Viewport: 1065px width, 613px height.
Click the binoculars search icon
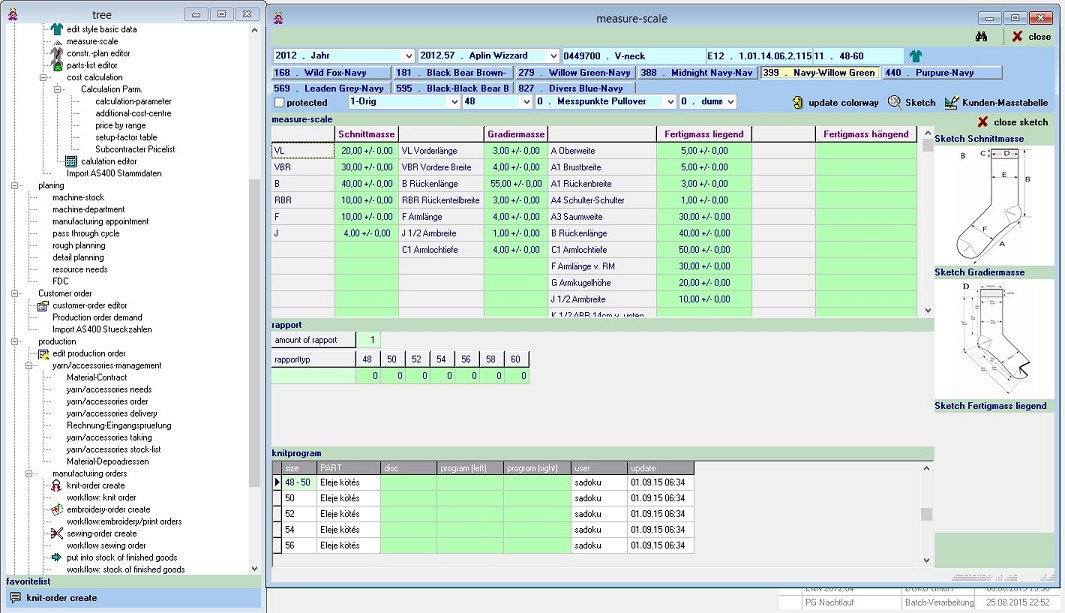click(x=981, y=36)
